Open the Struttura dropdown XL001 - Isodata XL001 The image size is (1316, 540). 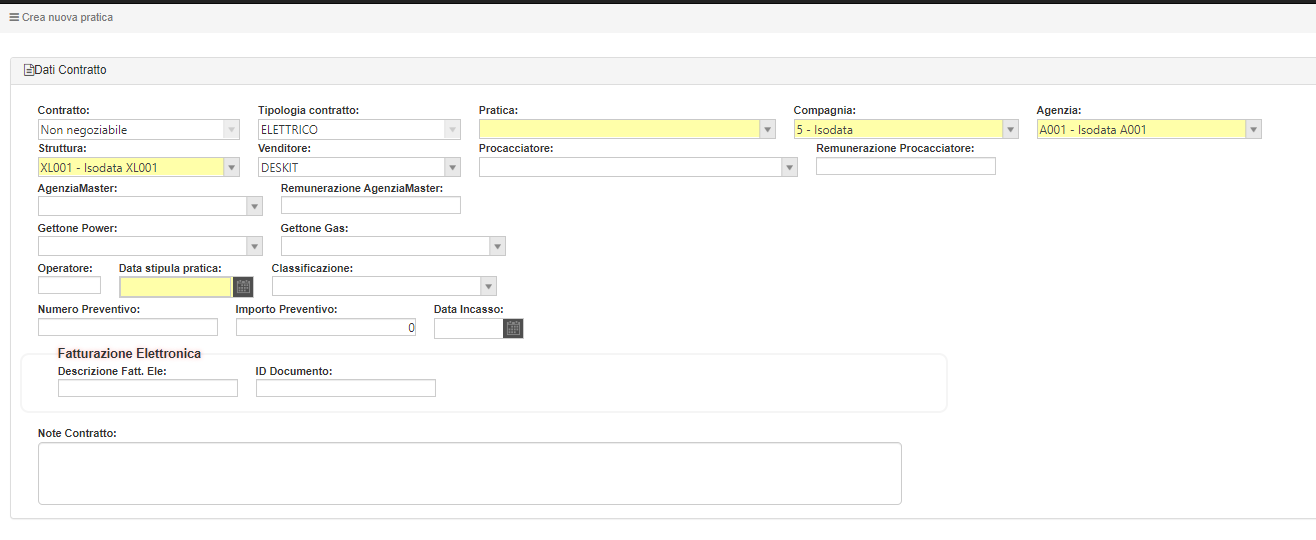[232, 167]
